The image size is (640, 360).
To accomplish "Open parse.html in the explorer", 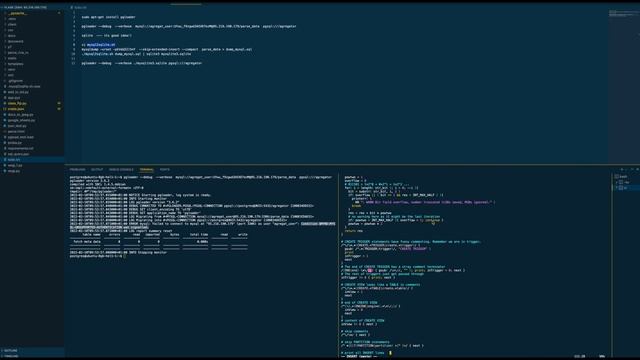I will pyautogui.click(x=16, y=131).
